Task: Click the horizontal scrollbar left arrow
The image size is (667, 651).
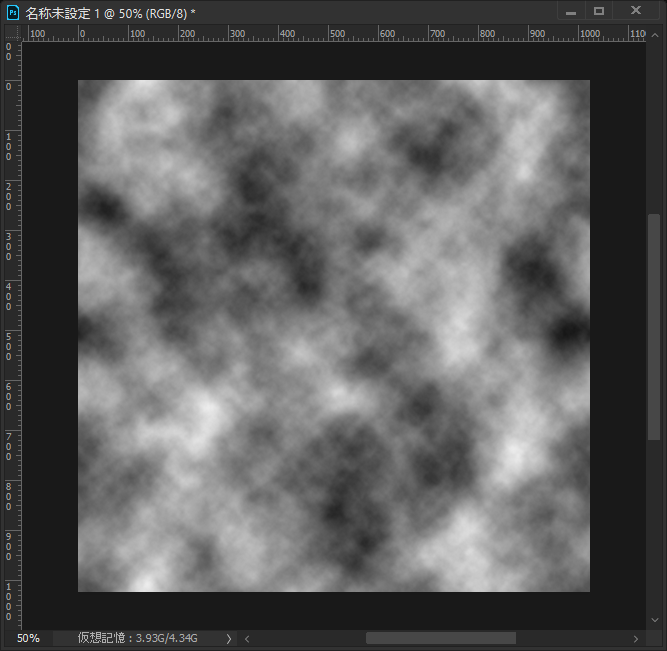Action: (247, 639)
